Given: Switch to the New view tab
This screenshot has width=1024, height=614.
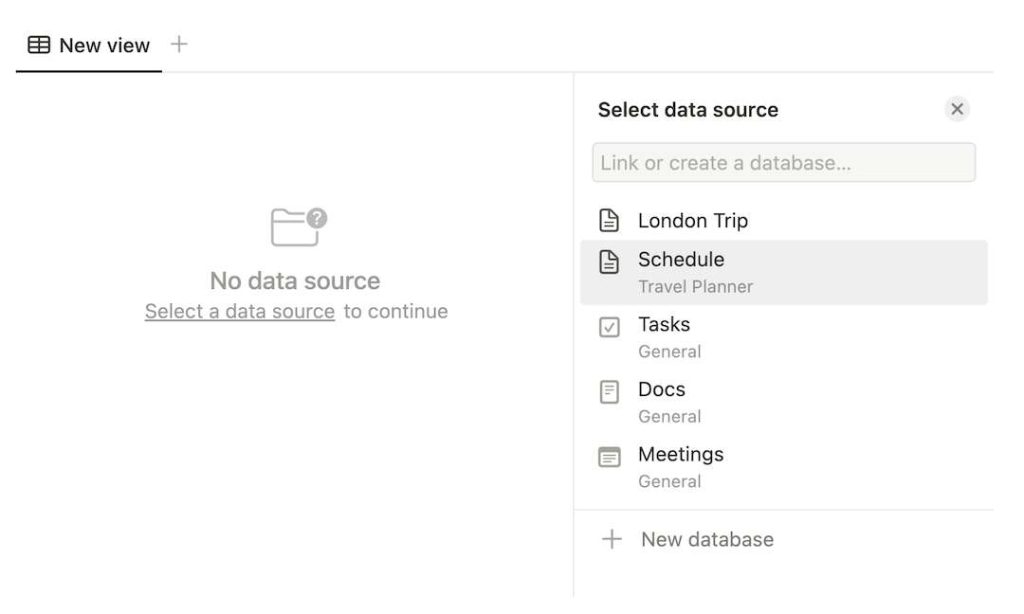Looking at the screenshot, I should click(x=104, y=44).
